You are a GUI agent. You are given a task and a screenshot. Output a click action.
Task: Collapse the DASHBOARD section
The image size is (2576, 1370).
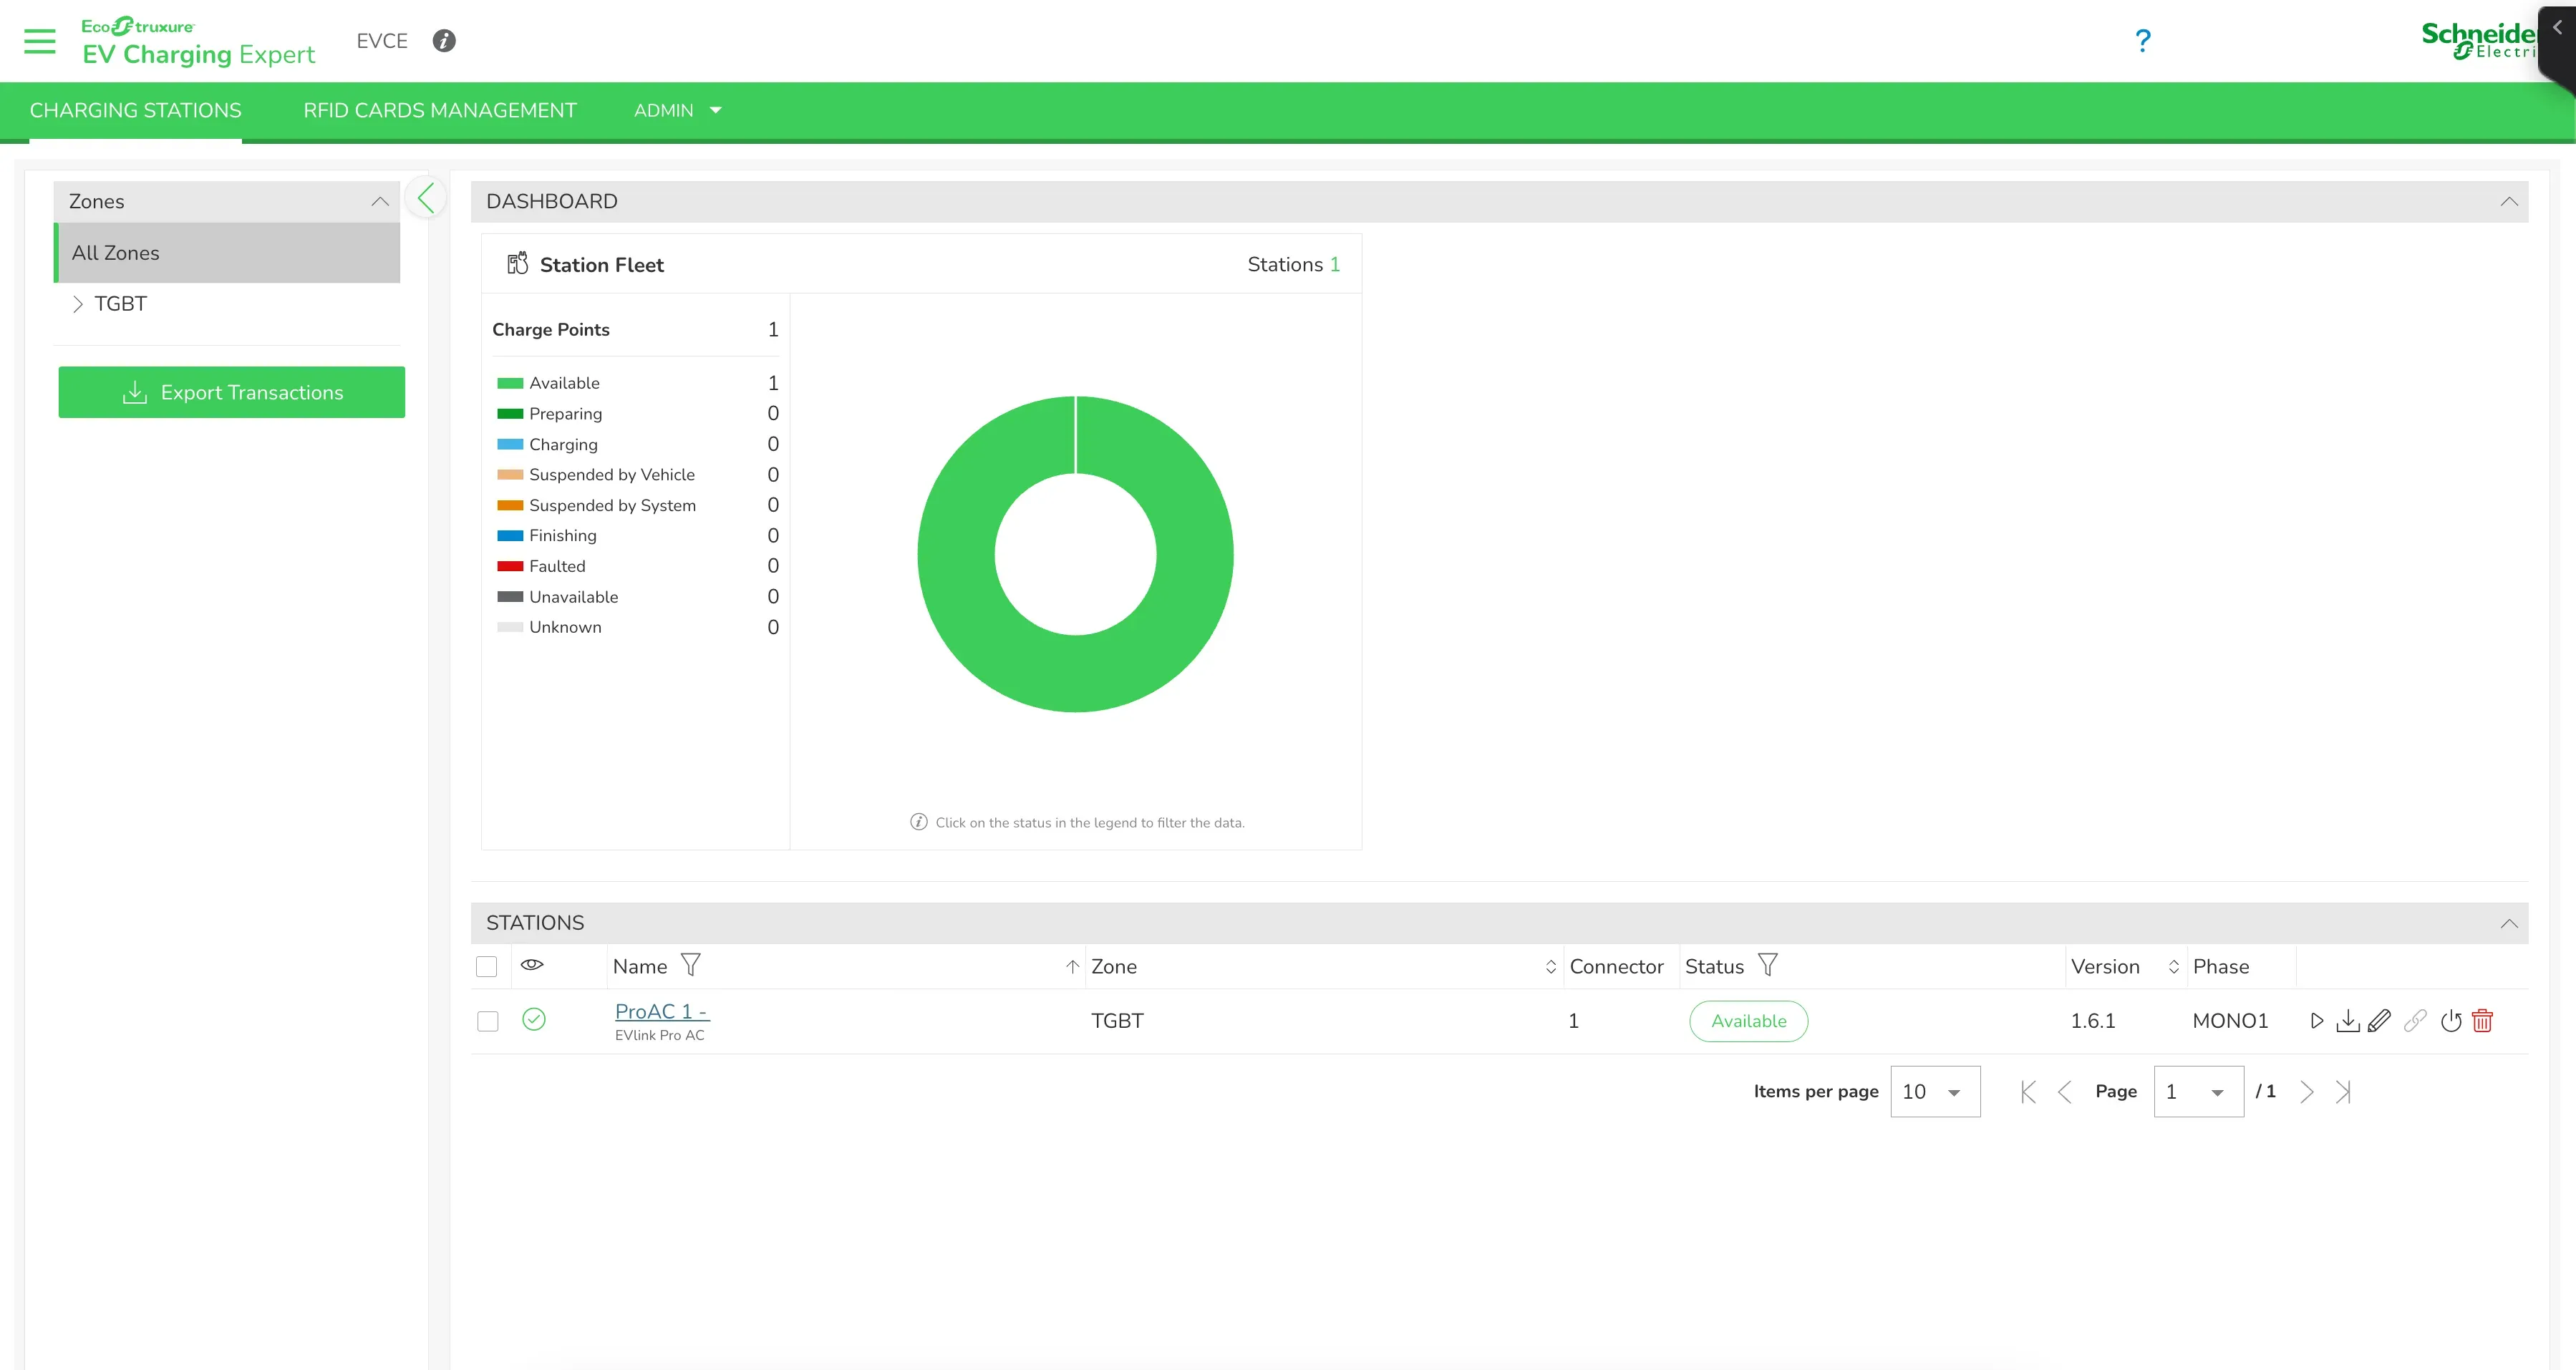(x=2509, y=201)
